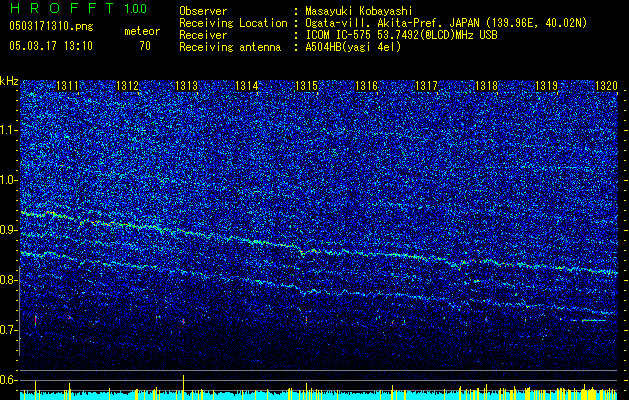The image size is (629, 400).
Task: Click time marker 1316 on spectrogram
Action: [x=366, y=86]
